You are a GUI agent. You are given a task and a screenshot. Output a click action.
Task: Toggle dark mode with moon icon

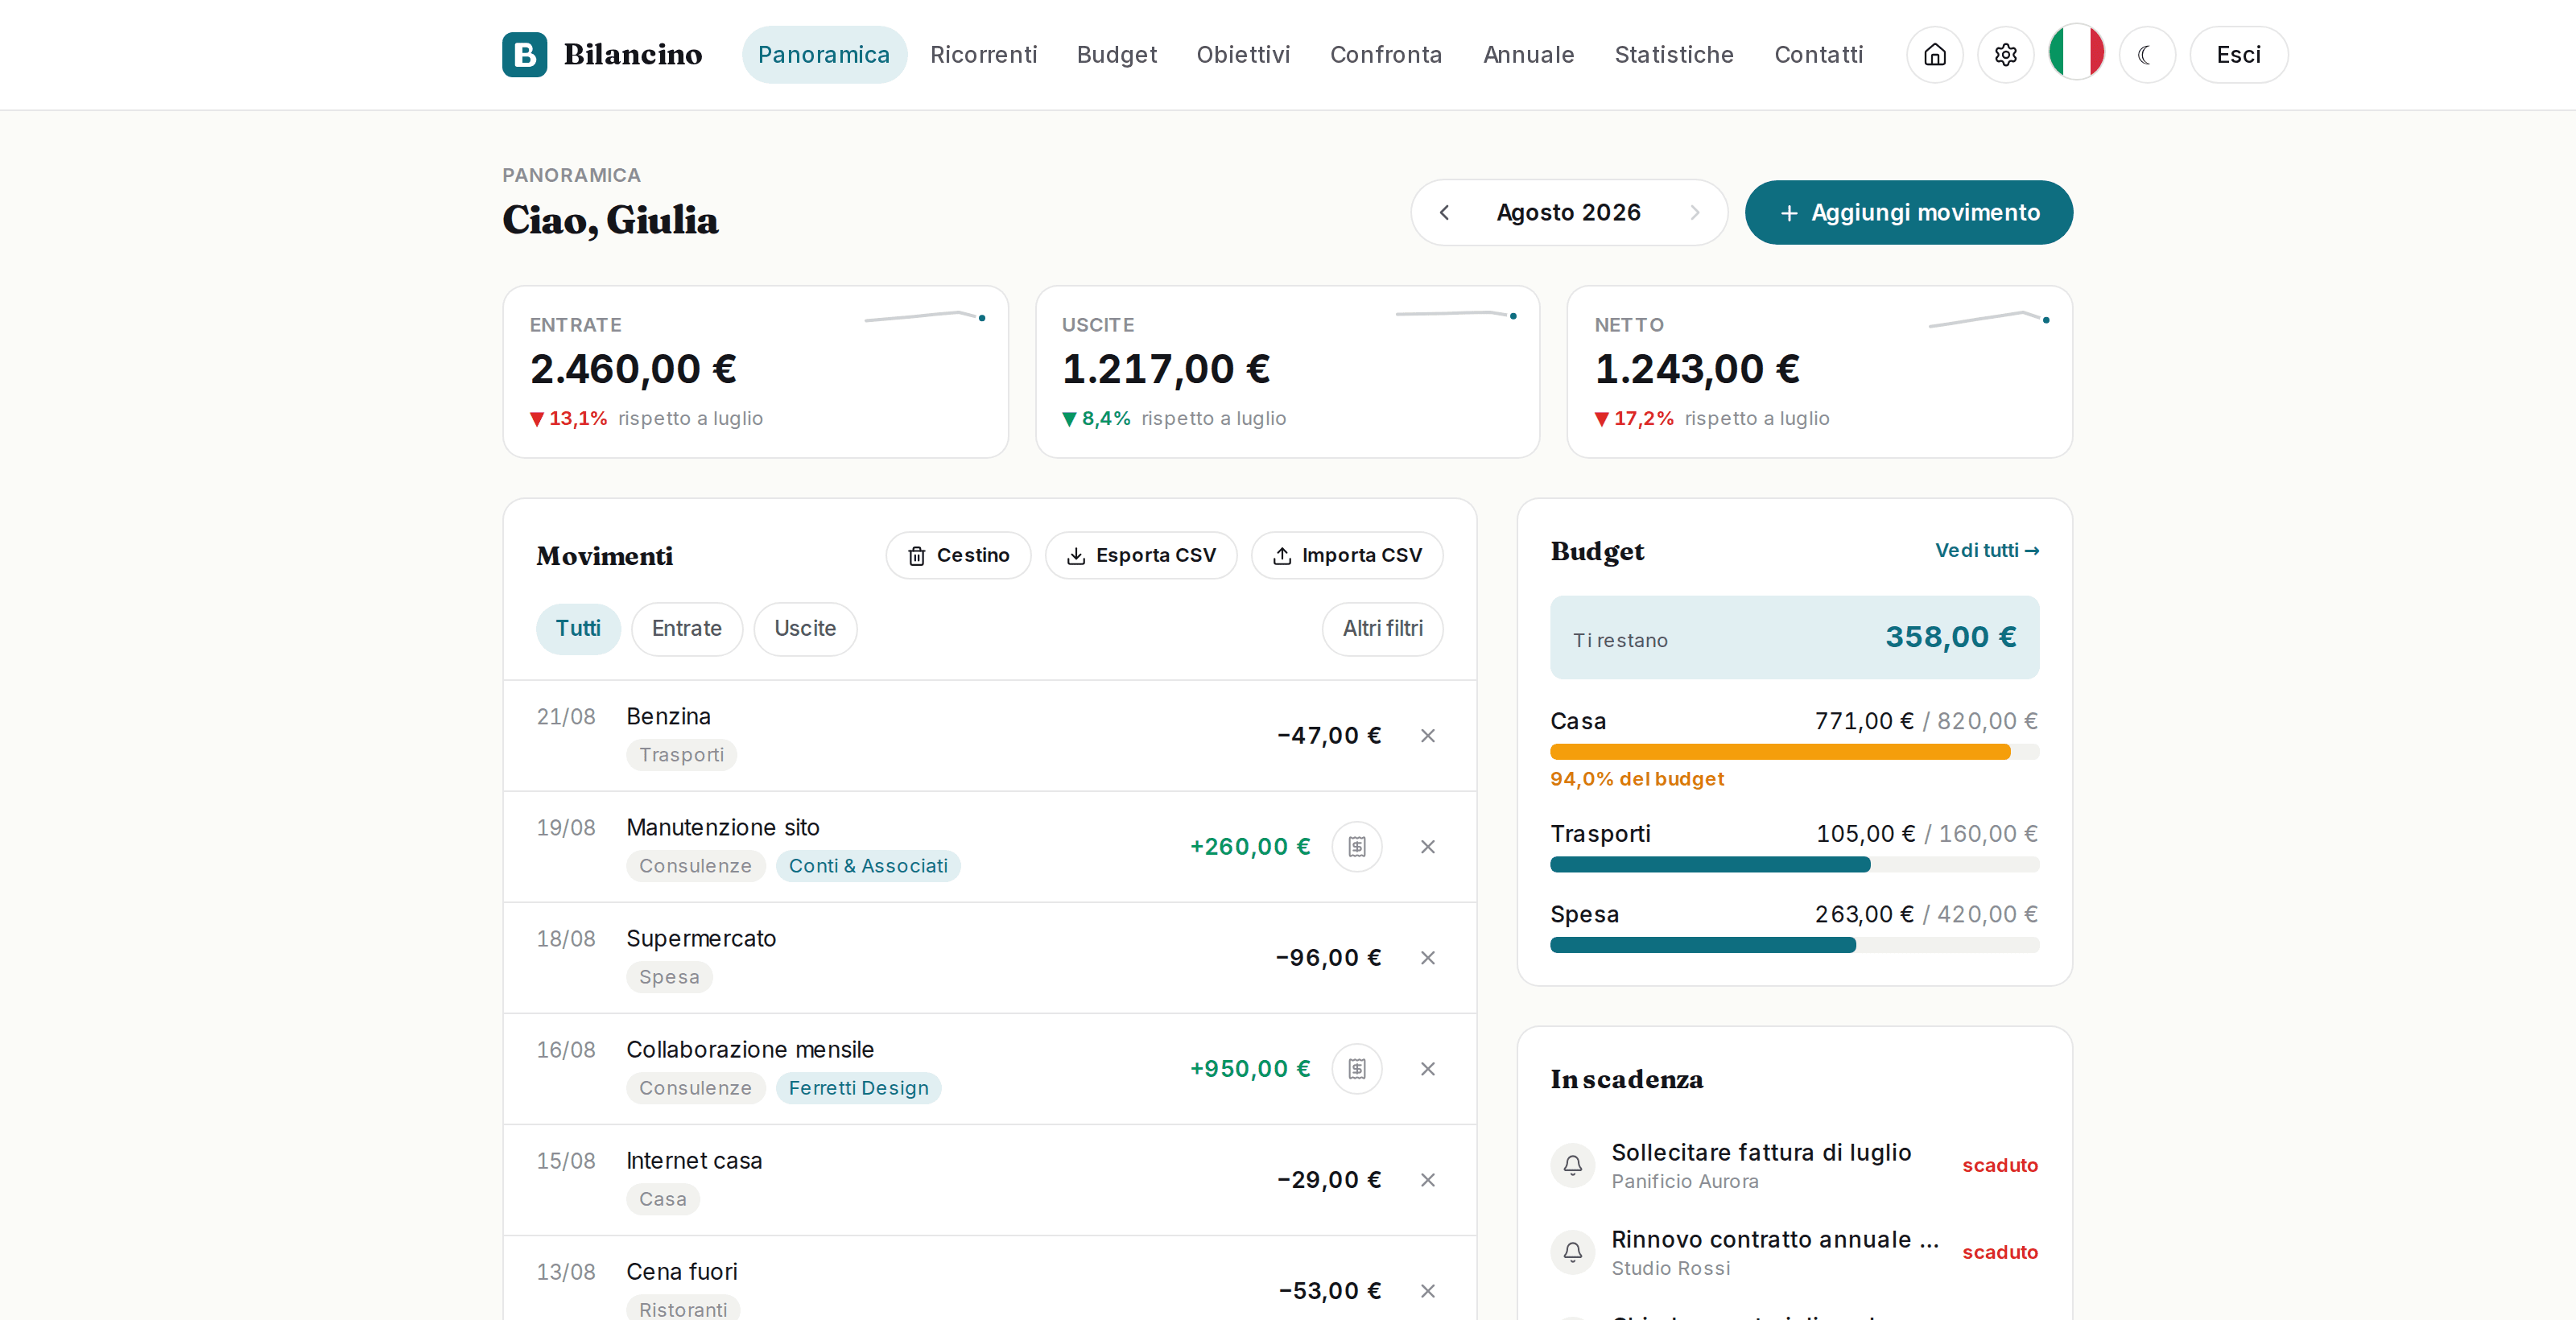pos(2146,54)
